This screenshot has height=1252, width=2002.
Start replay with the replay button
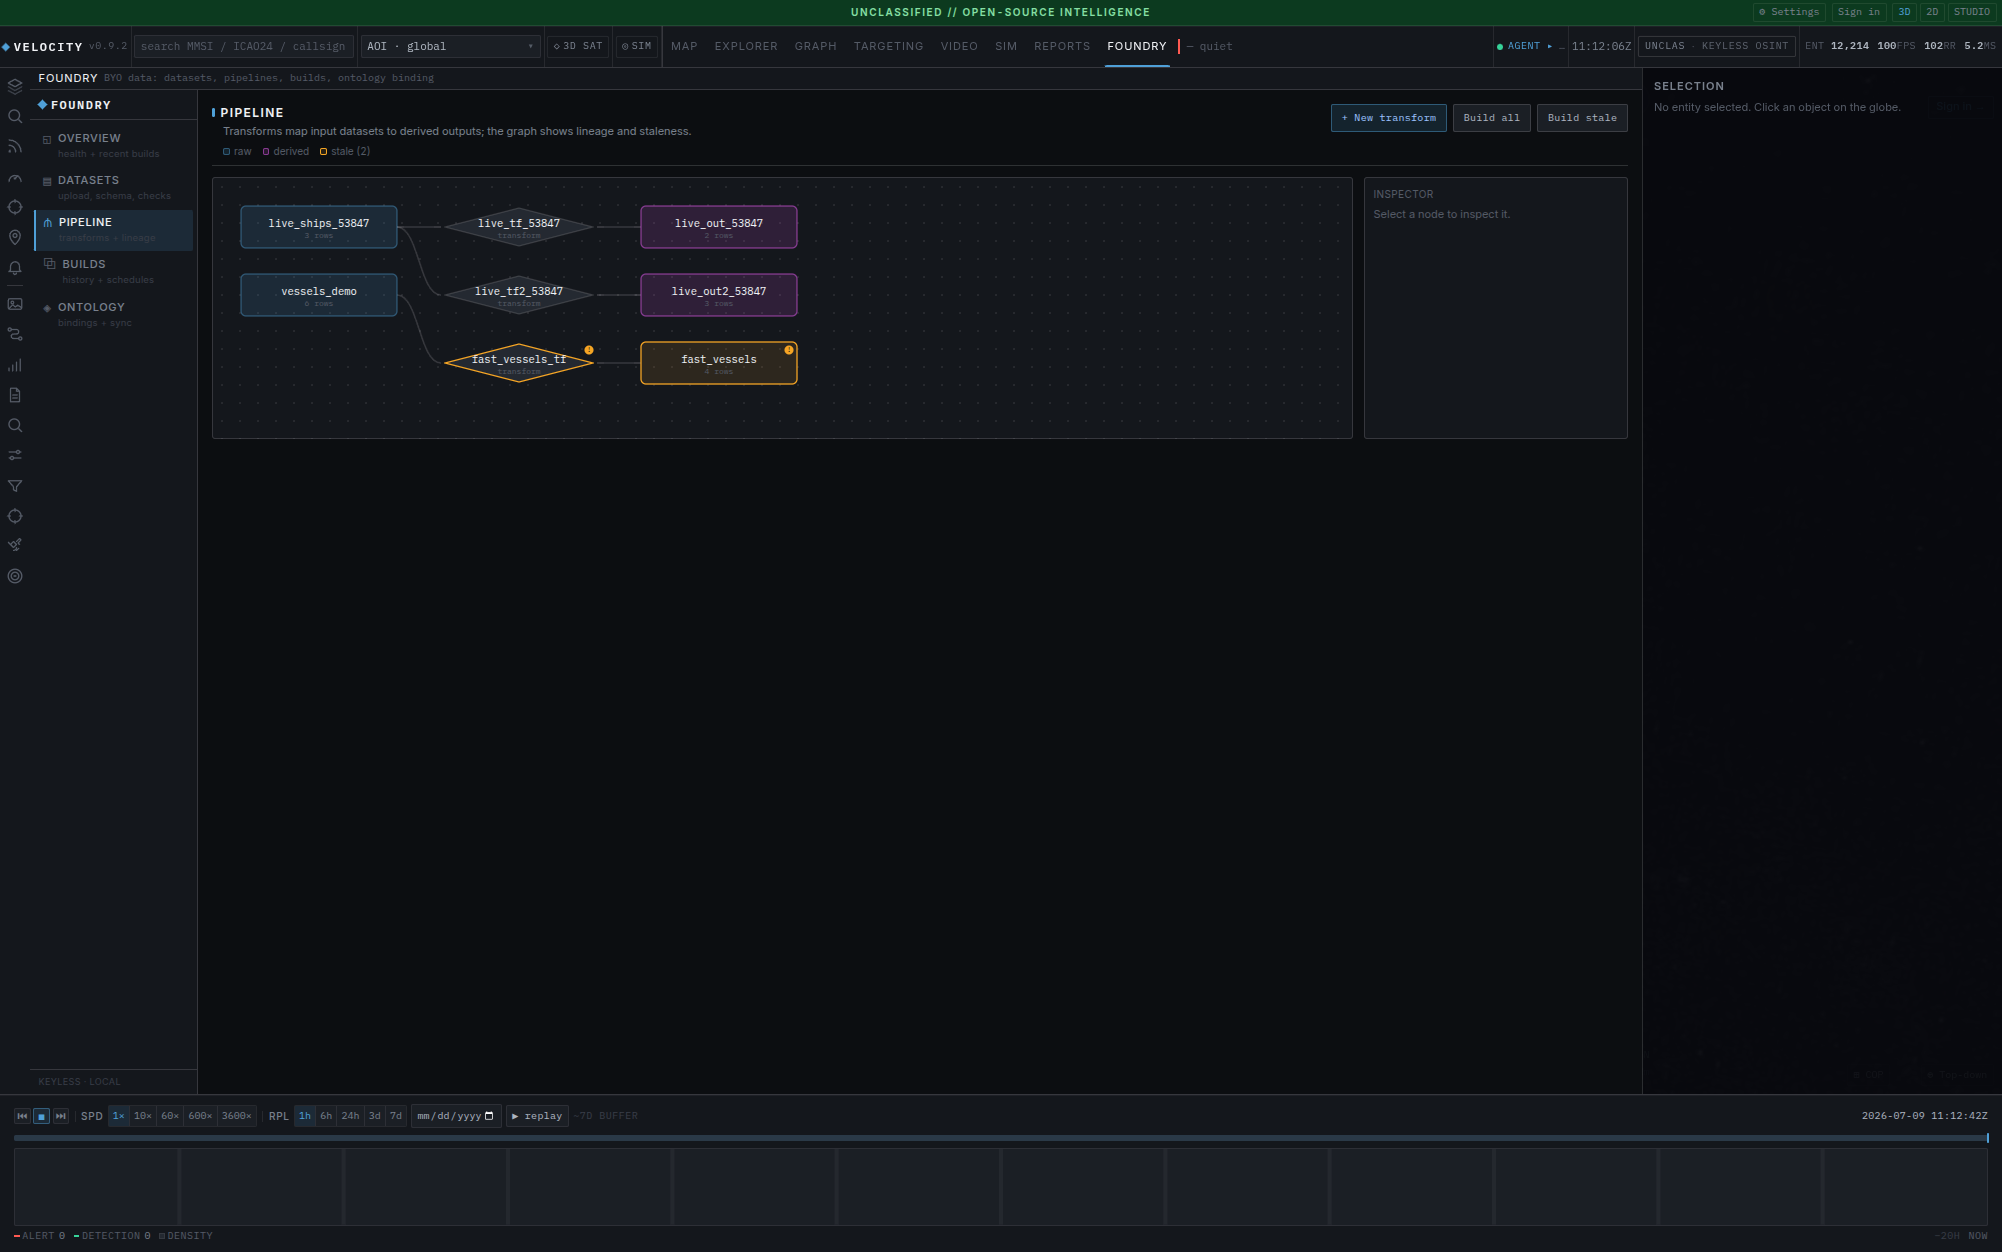pos(537,1116)
